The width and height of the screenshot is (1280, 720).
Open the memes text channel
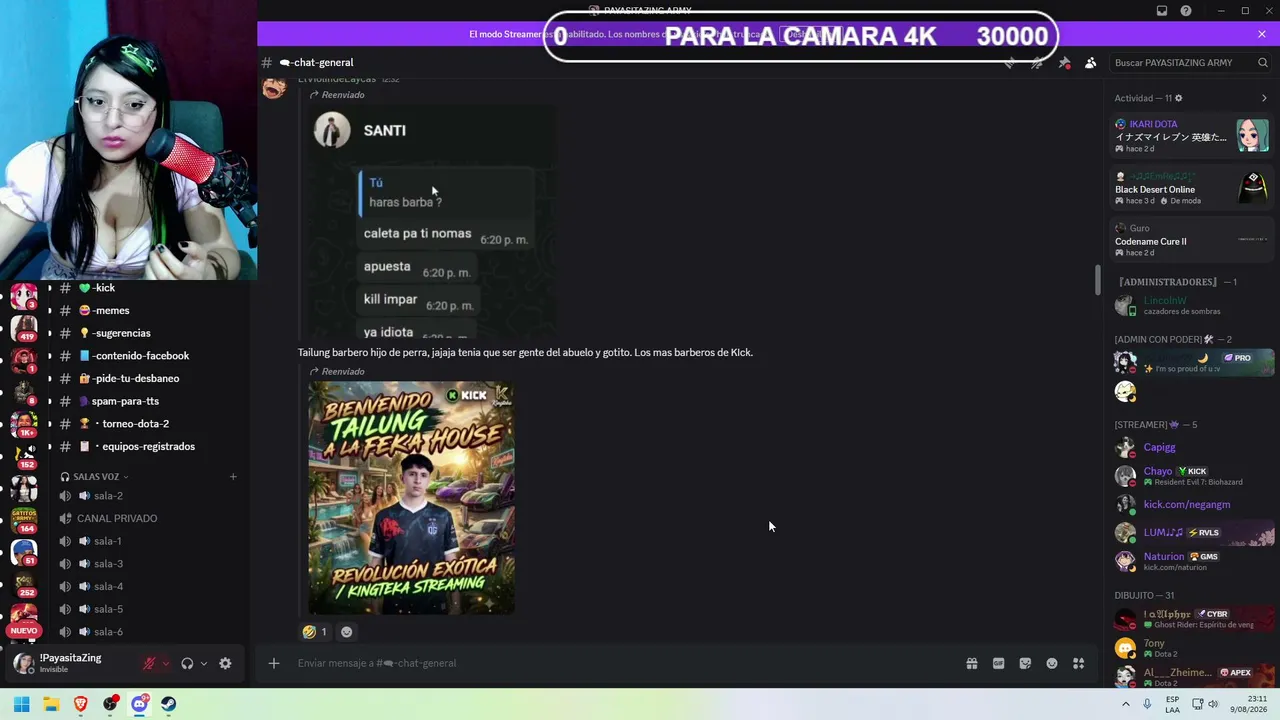point(147,310)
